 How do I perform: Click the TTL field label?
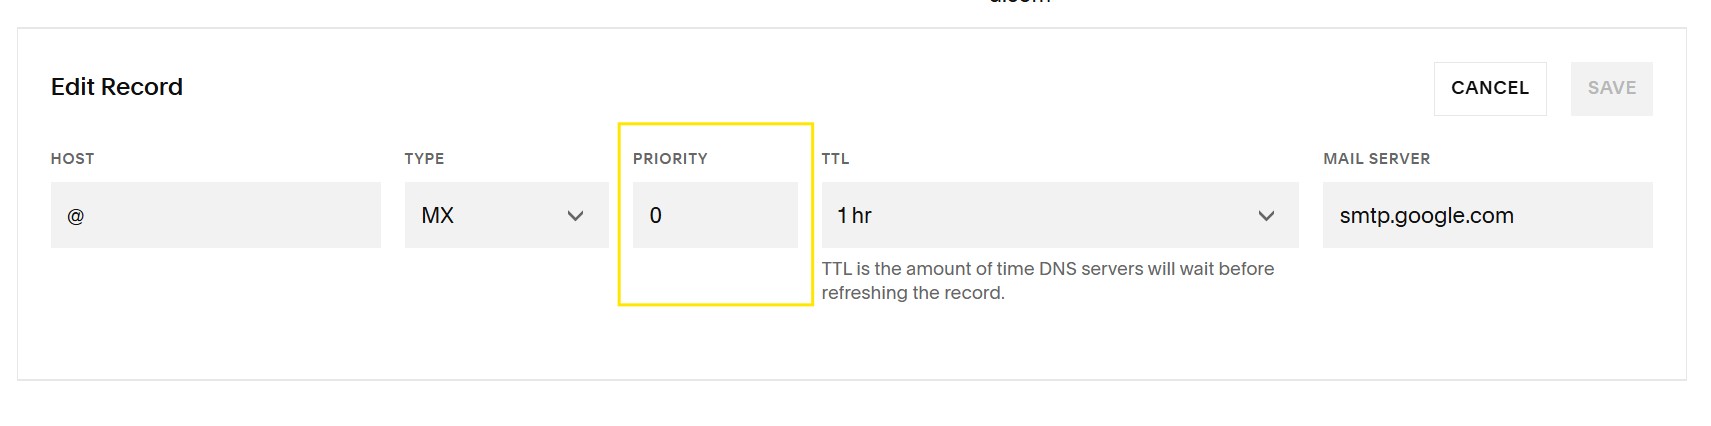(835, 159)
